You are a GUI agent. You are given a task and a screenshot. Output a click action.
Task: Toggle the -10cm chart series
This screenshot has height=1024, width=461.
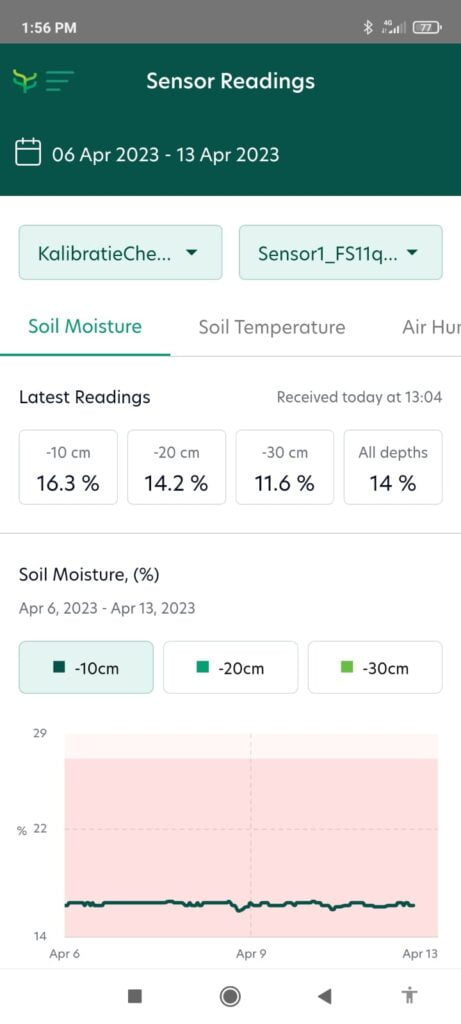coord(86,667)
